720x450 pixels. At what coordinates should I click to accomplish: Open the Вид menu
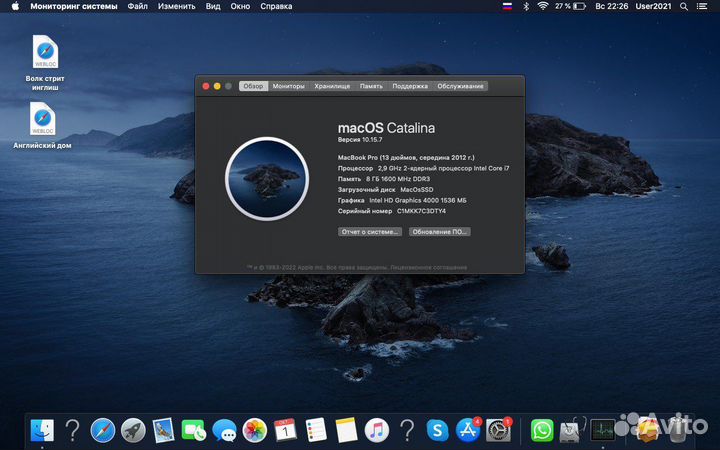pyautogui.click(x=213, y=6)
